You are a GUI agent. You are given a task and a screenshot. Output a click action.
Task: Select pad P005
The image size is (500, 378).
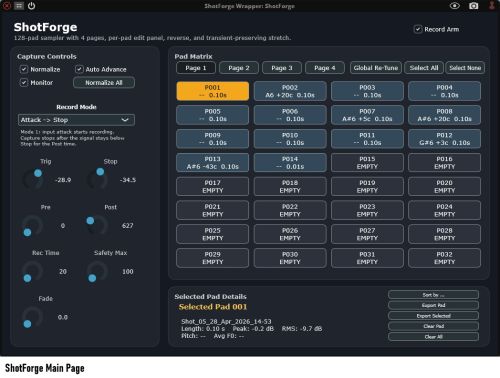(x=212, y=115)
